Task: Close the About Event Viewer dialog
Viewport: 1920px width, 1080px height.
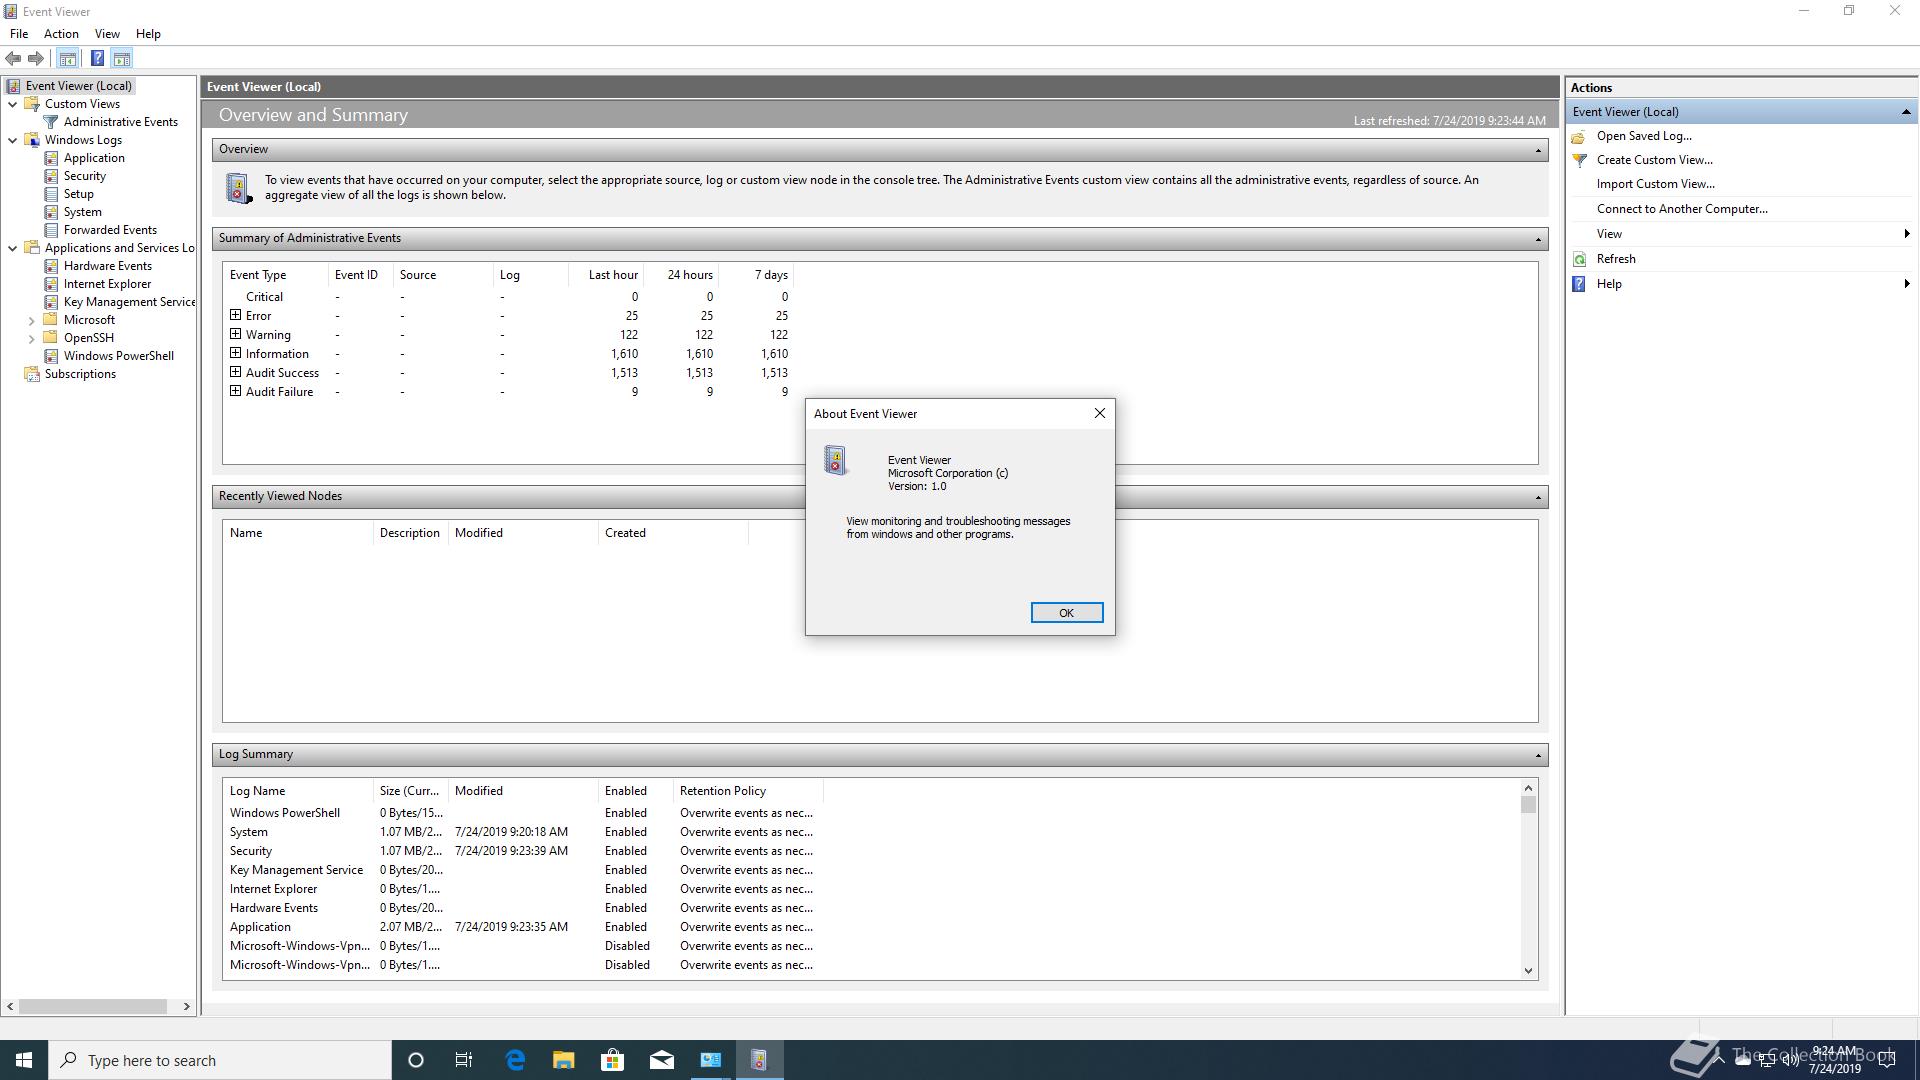Action: (x=1099, y=413)
